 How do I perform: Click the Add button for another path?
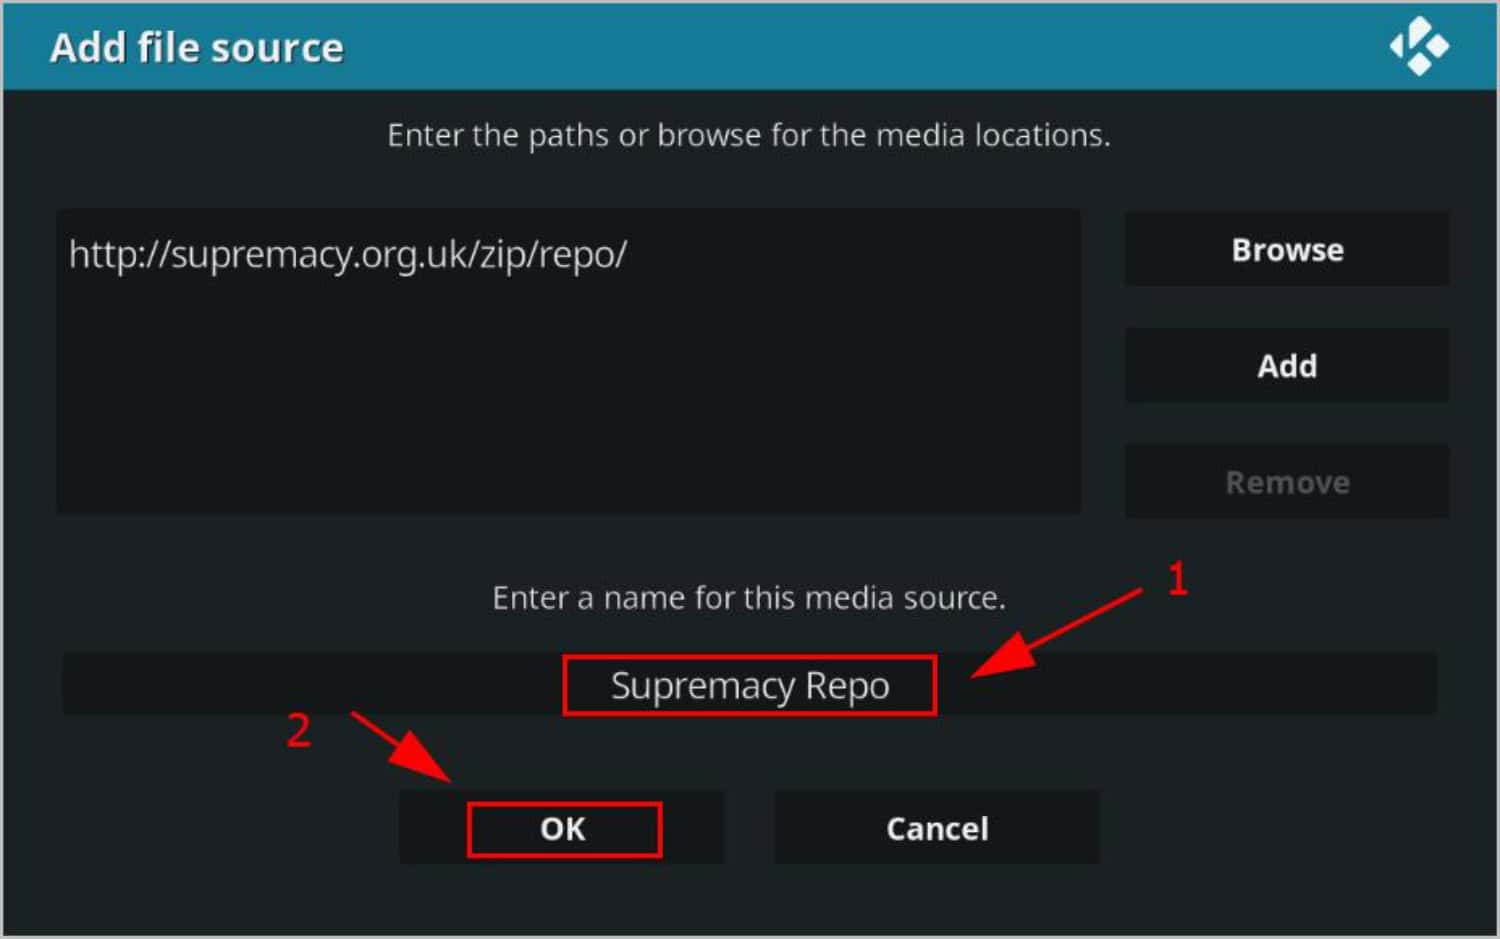pos(1287,366)
